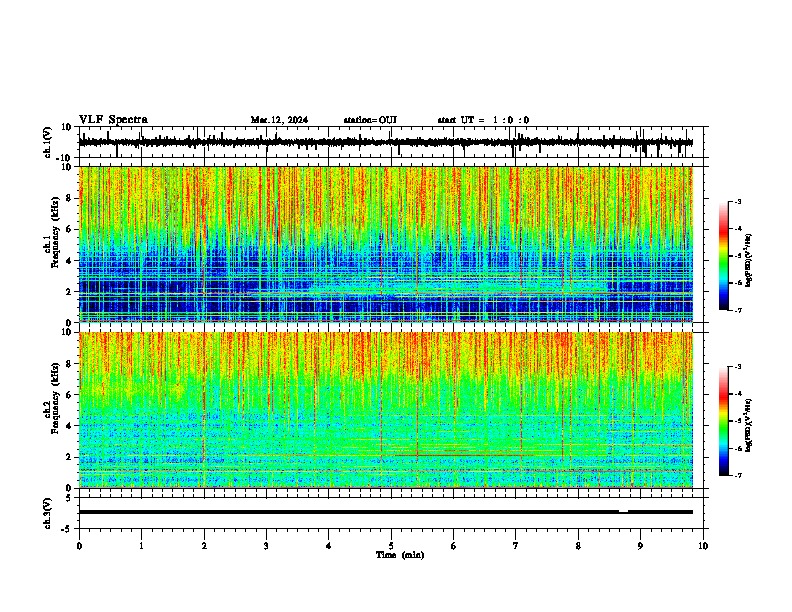
Task: Click the 'Time (min)' axis label
Action: 400,555
